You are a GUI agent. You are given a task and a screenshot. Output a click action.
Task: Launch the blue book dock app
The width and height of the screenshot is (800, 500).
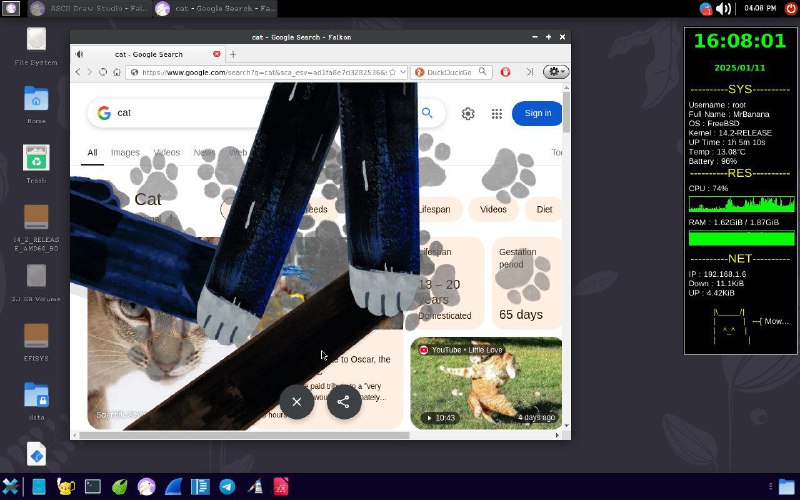tap(39, 486)
